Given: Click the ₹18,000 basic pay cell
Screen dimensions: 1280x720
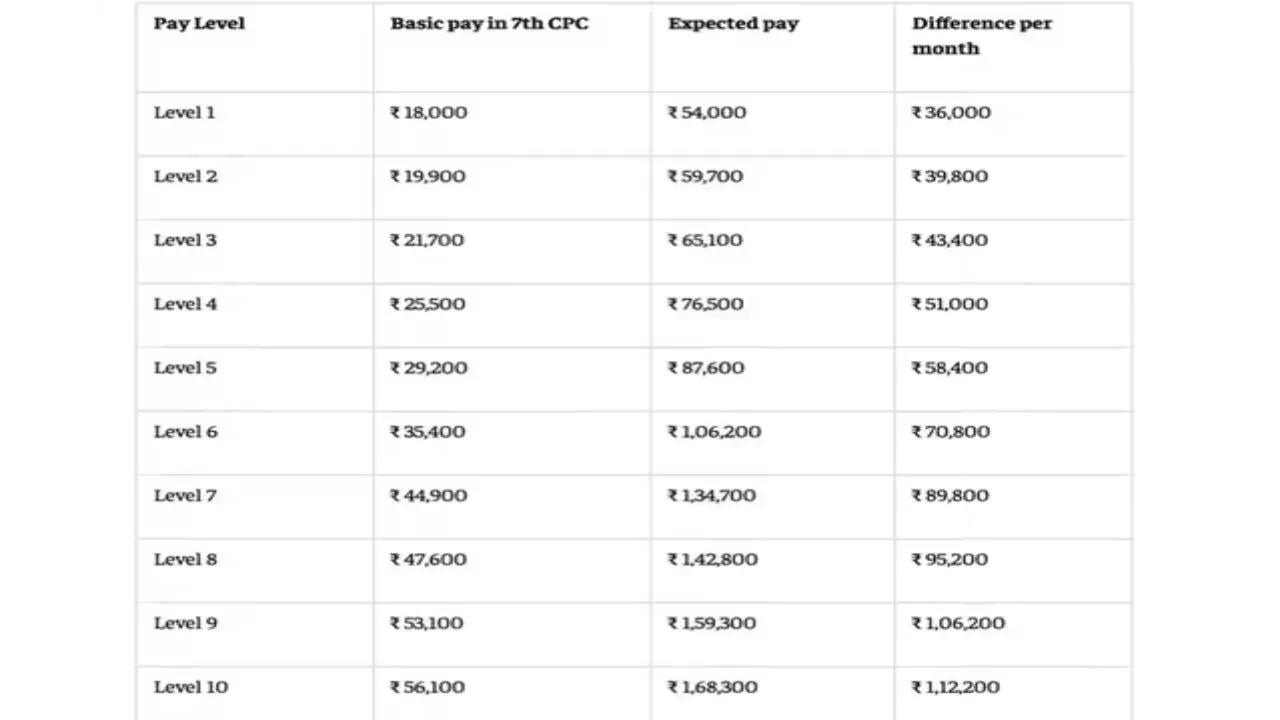Looking at the screenshot, I should [x=428, y=113].
